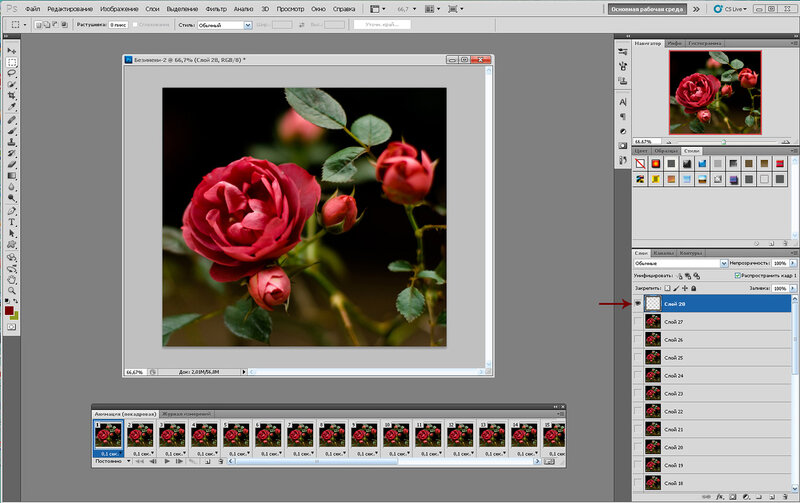Show layer Слой 21 via visibility box

pyautogui.click(x=638, y=429)
